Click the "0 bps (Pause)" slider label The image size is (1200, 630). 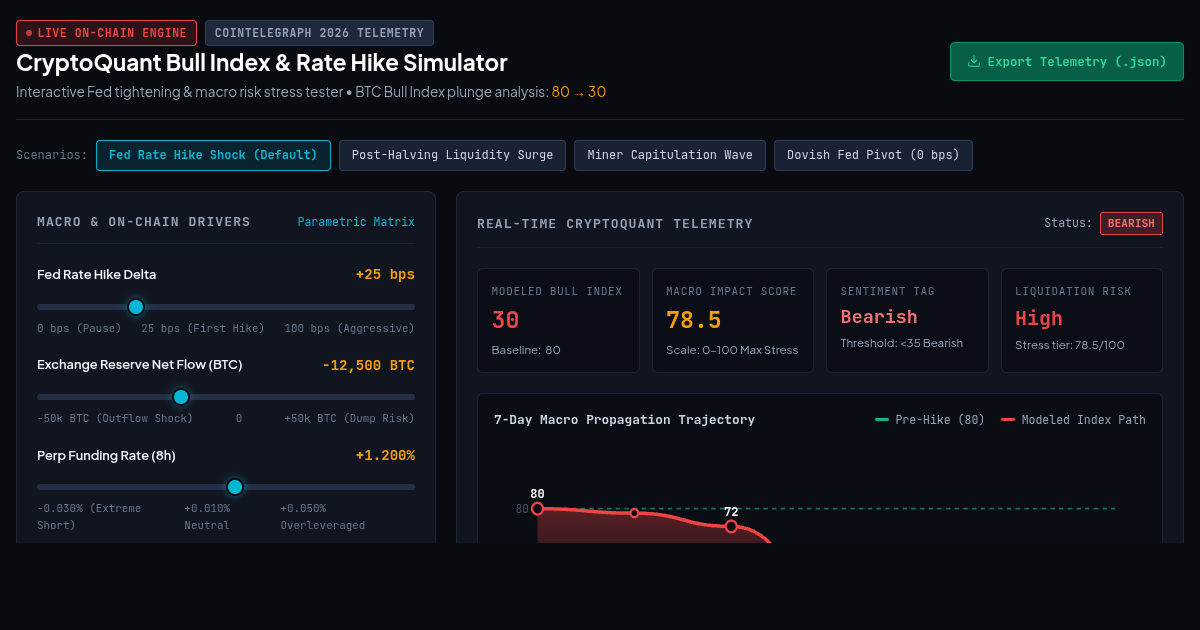tap(79, 329)
